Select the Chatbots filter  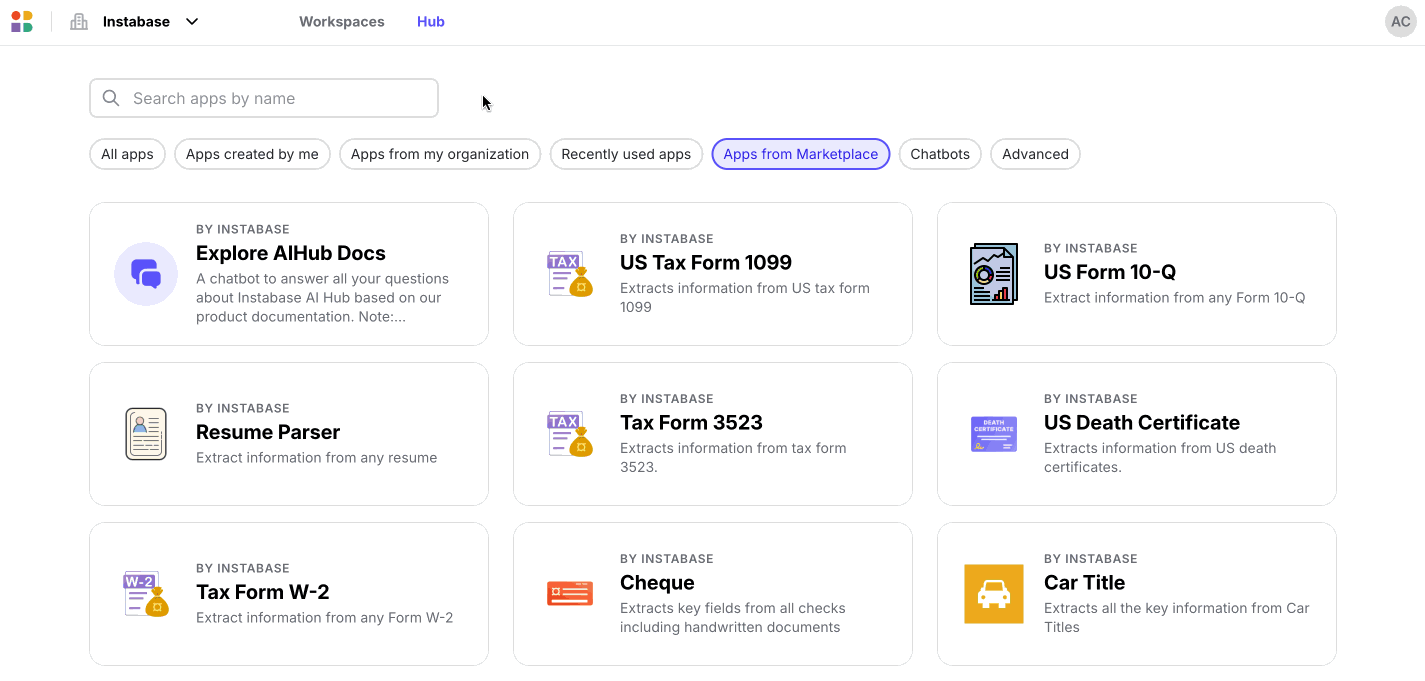coord(940,154)
